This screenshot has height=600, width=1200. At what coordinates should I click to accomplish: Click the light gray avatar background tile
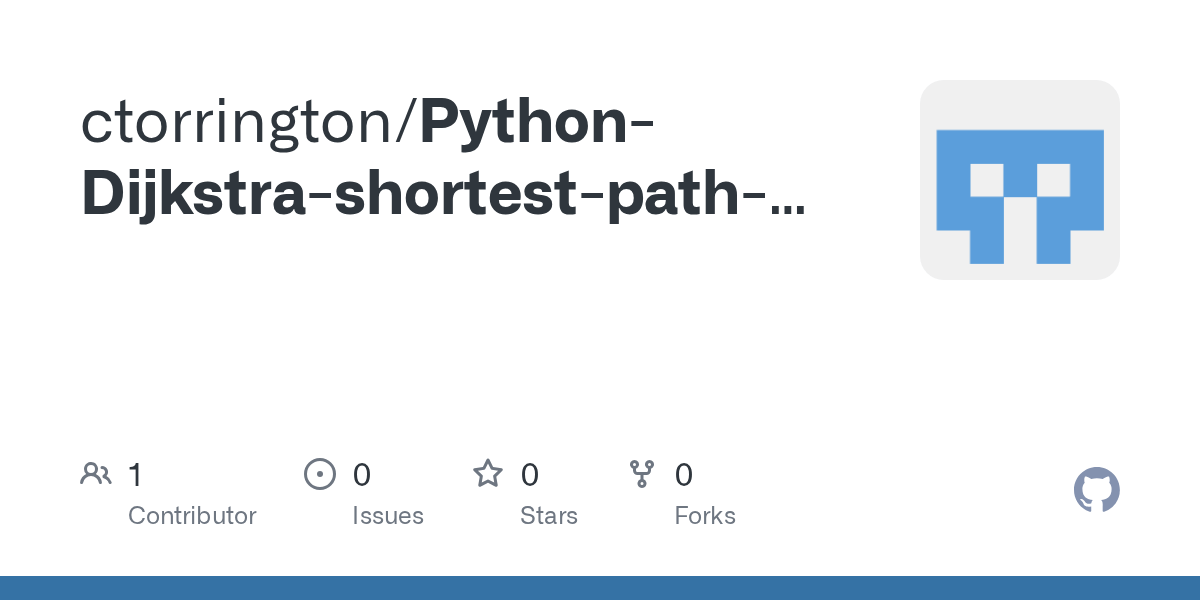pyautogui.click(x=1019, y=180)
